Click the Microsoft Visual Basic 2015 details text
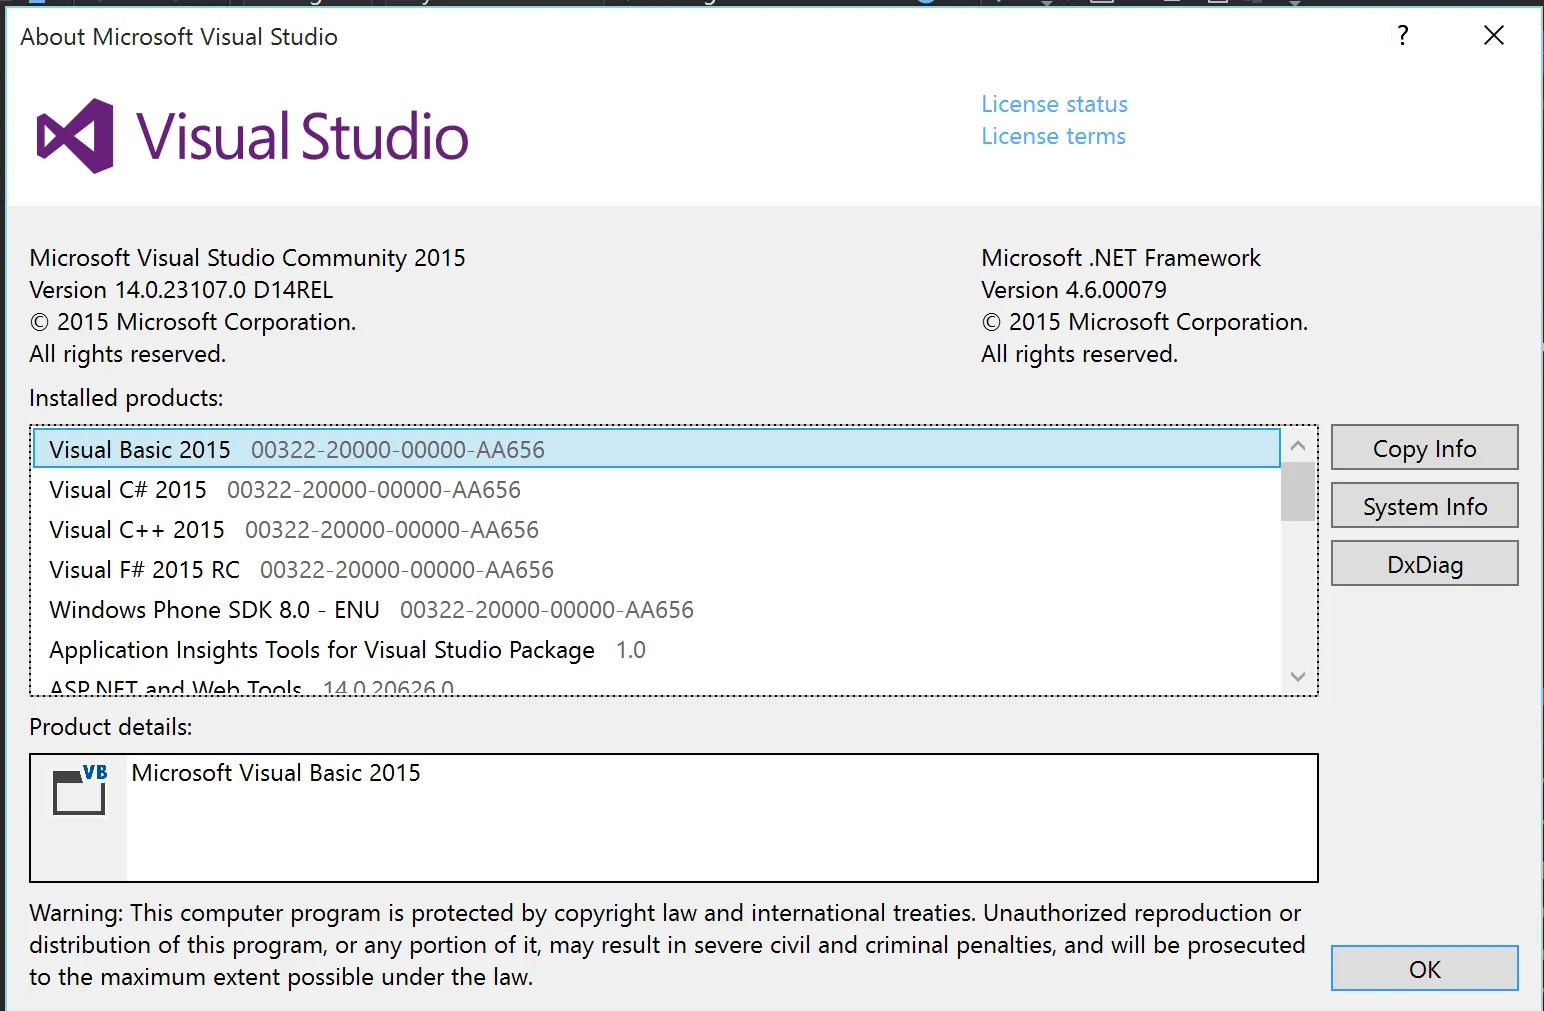 276,773
